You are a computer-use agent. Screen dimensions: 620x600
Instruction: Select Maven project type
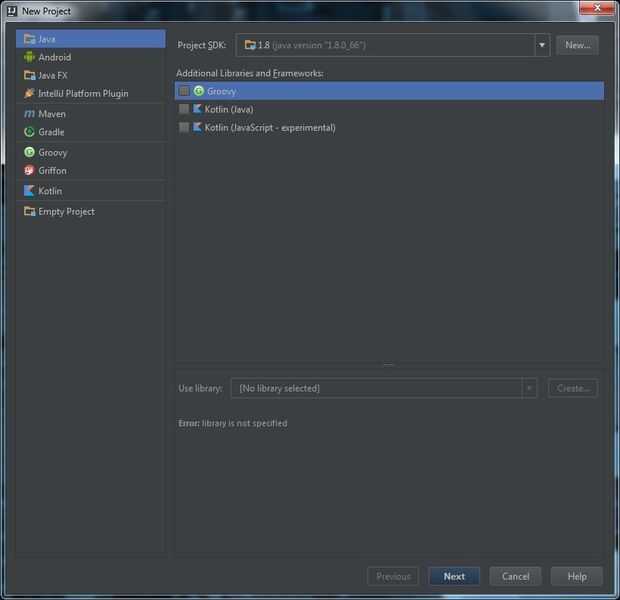coord(91,114)
